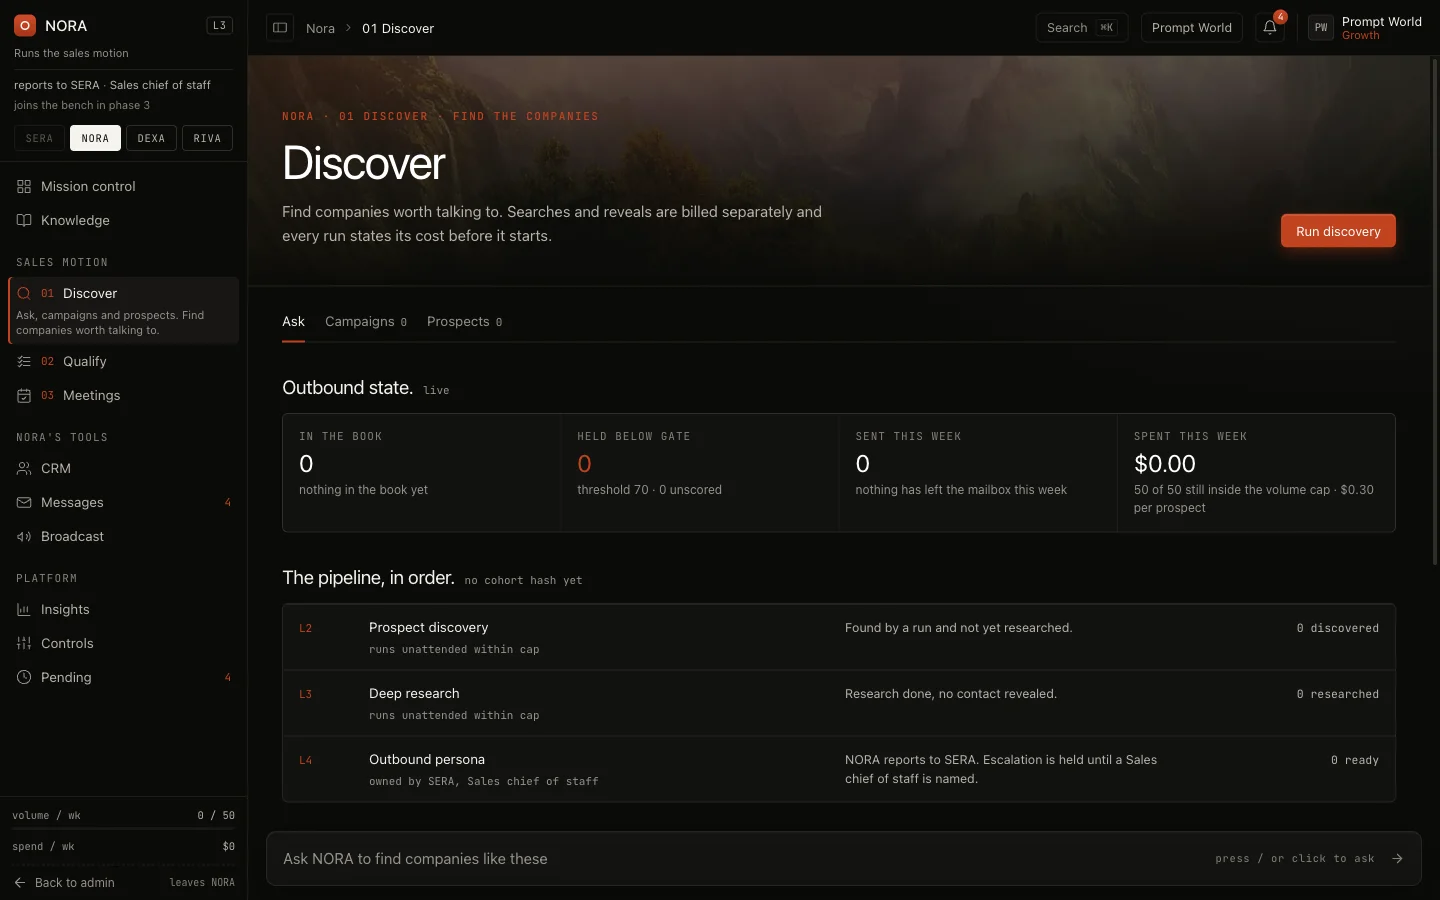Select the Outbound persona pipeline row
Viewport: 1440px width, 900px height.
pos(838,770)
